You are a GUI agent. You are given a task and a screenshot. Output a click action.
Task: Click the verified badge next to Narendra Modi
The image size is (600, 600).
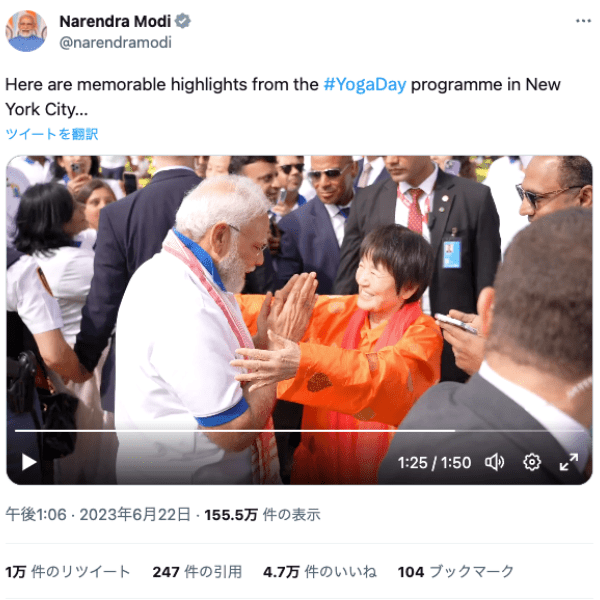pyautogui.click(x=183, y=21)
